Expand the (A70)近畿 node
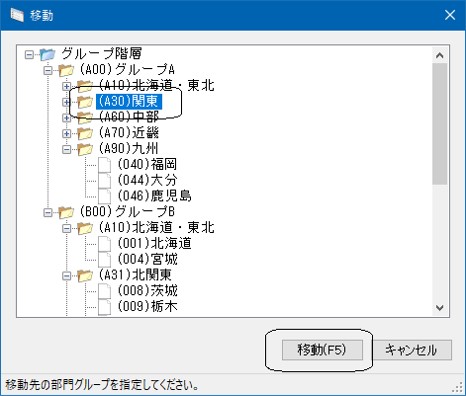The width and height of the screenshot is (466, 396). click(x=67, y=134)
